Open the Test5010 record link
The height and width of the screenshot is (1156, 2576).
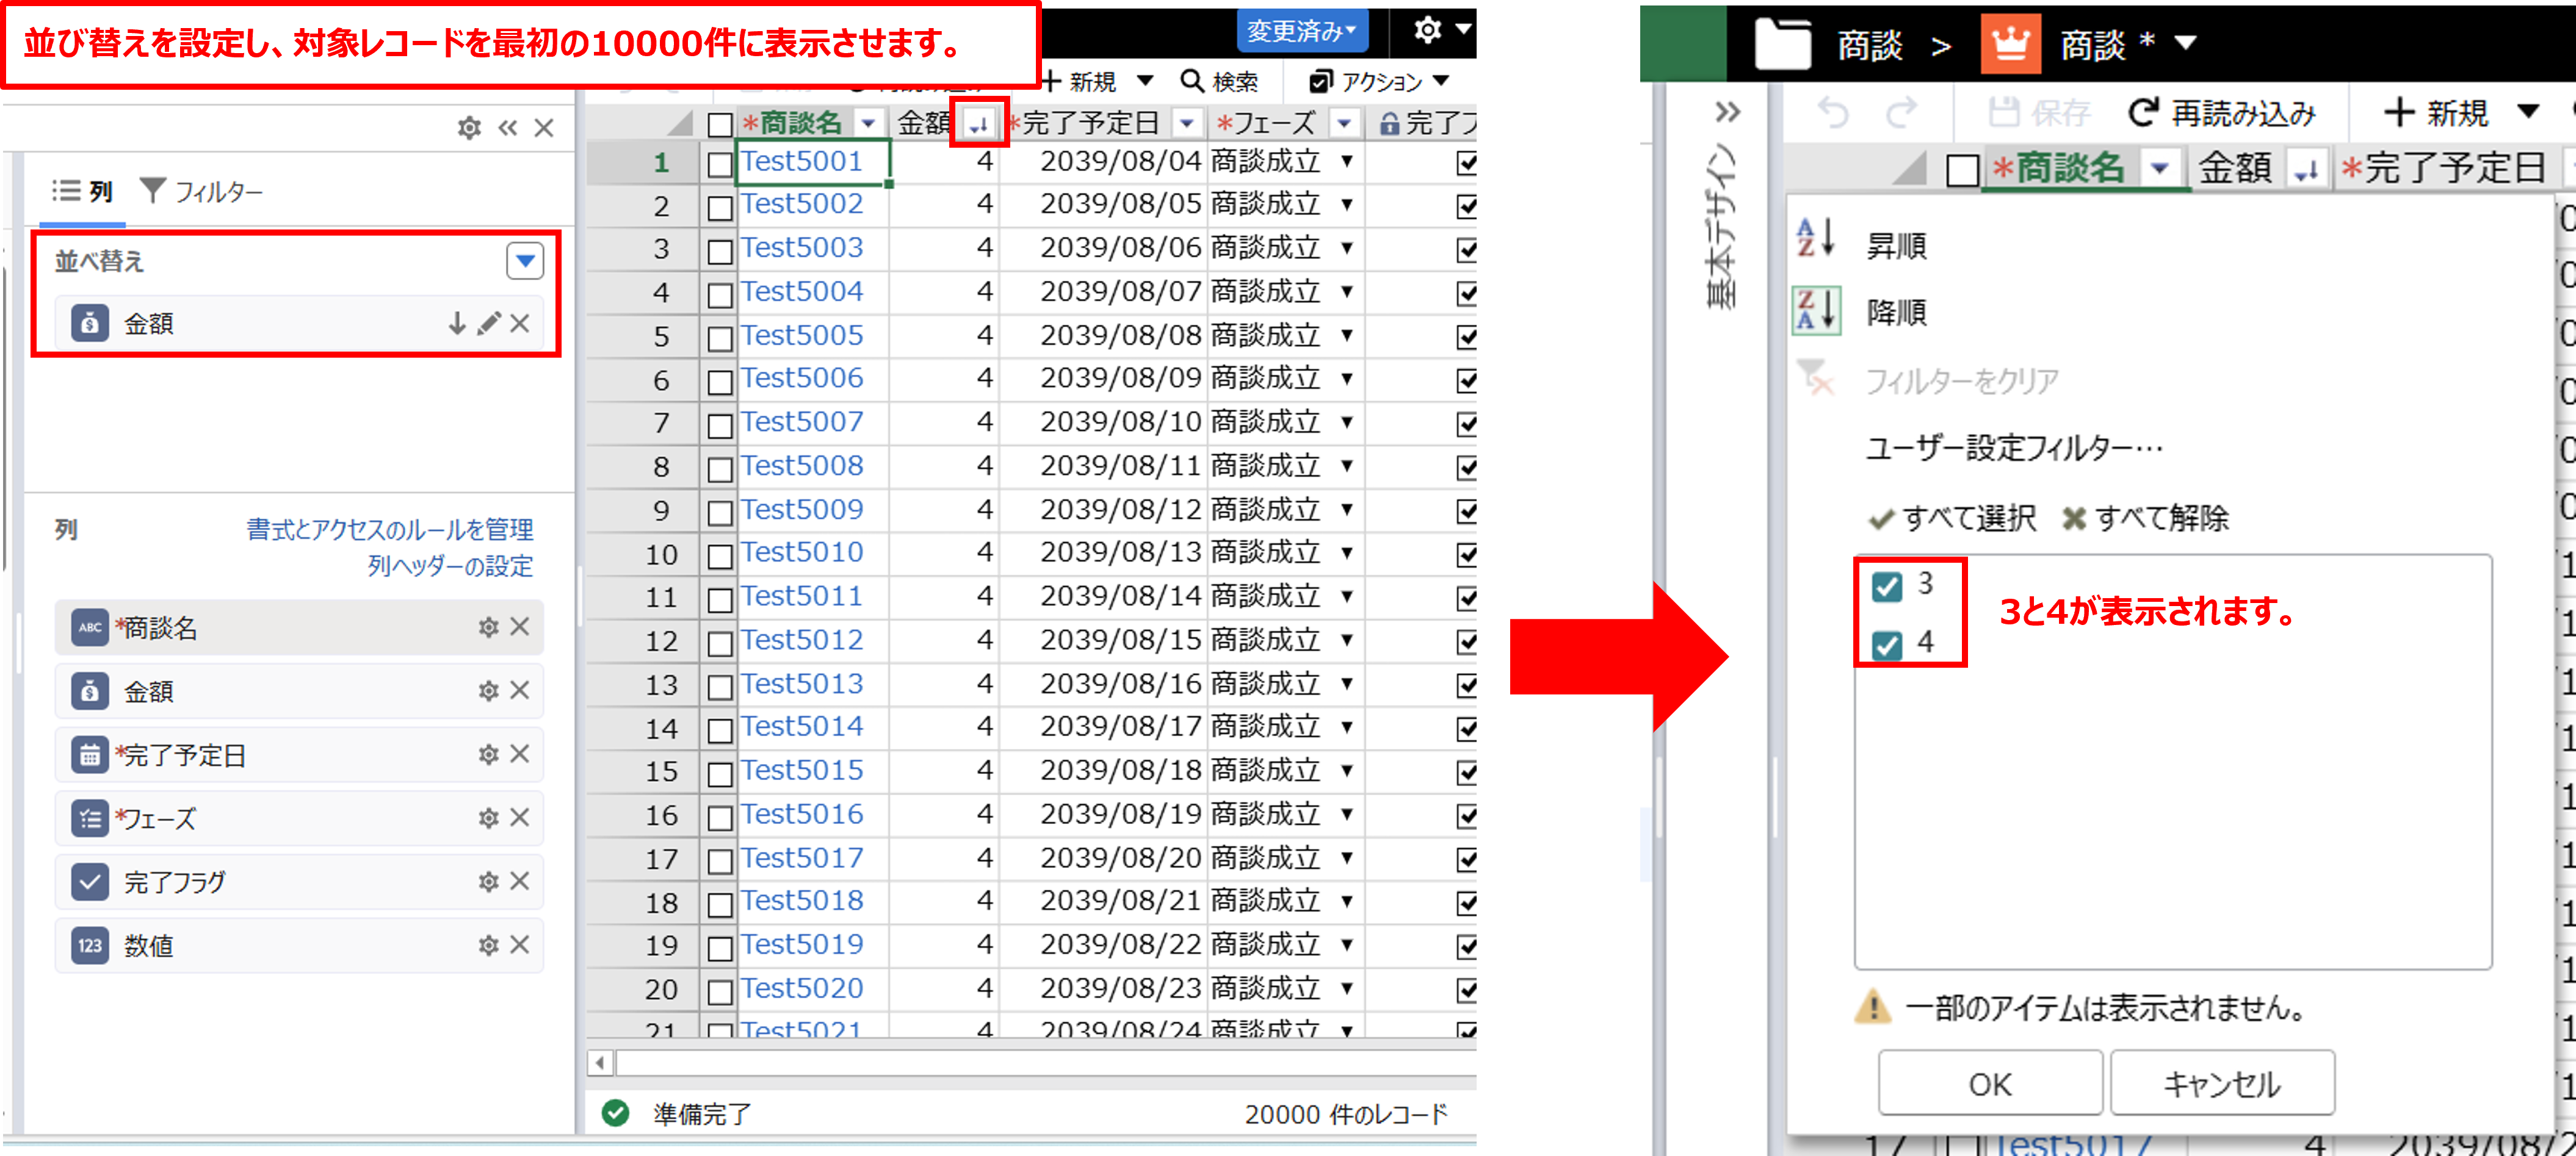click(802, 552)
